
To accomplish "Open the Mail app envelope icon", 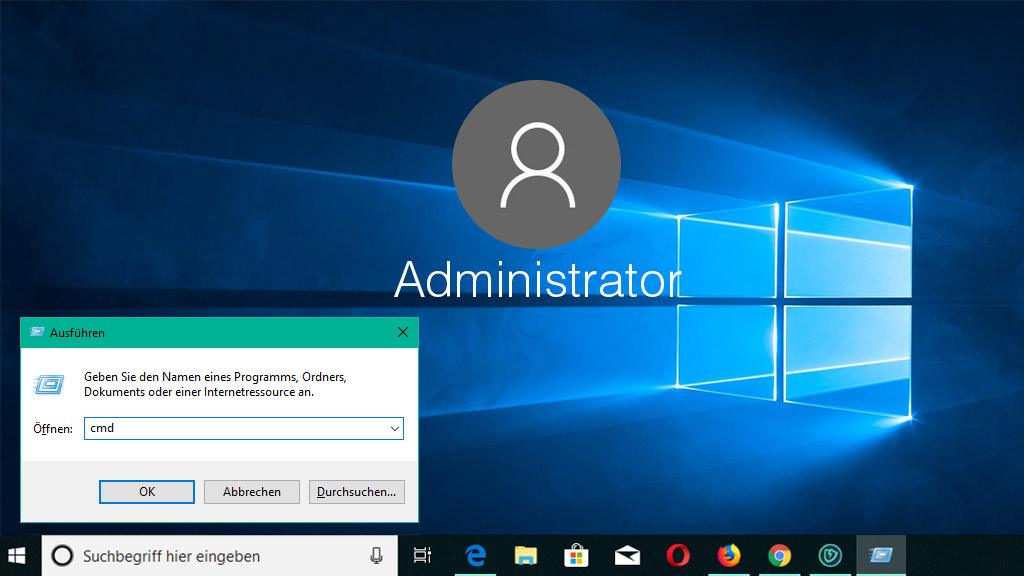I will point(627,556).
